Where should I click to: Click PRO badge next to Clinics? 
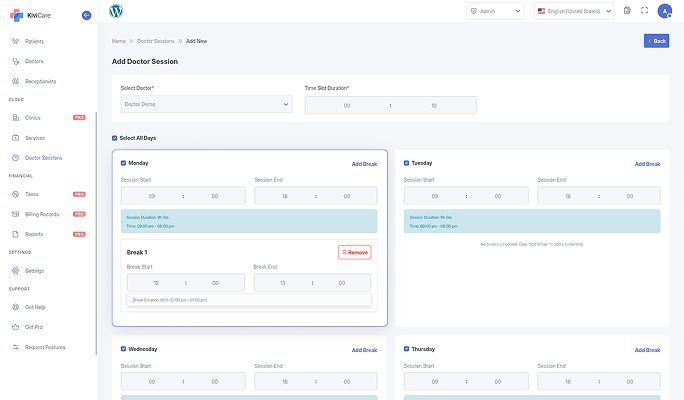pyautogui.click(x=79, y=118)
